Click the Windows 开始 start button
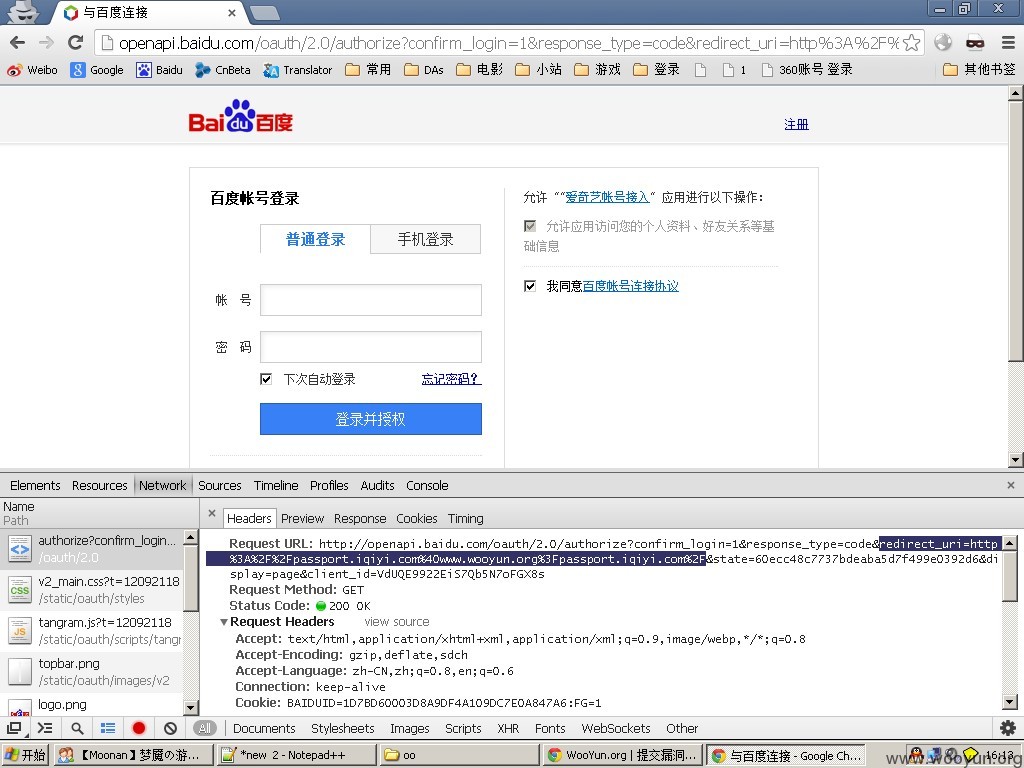1024x768 pixels. tap(25, 755)
